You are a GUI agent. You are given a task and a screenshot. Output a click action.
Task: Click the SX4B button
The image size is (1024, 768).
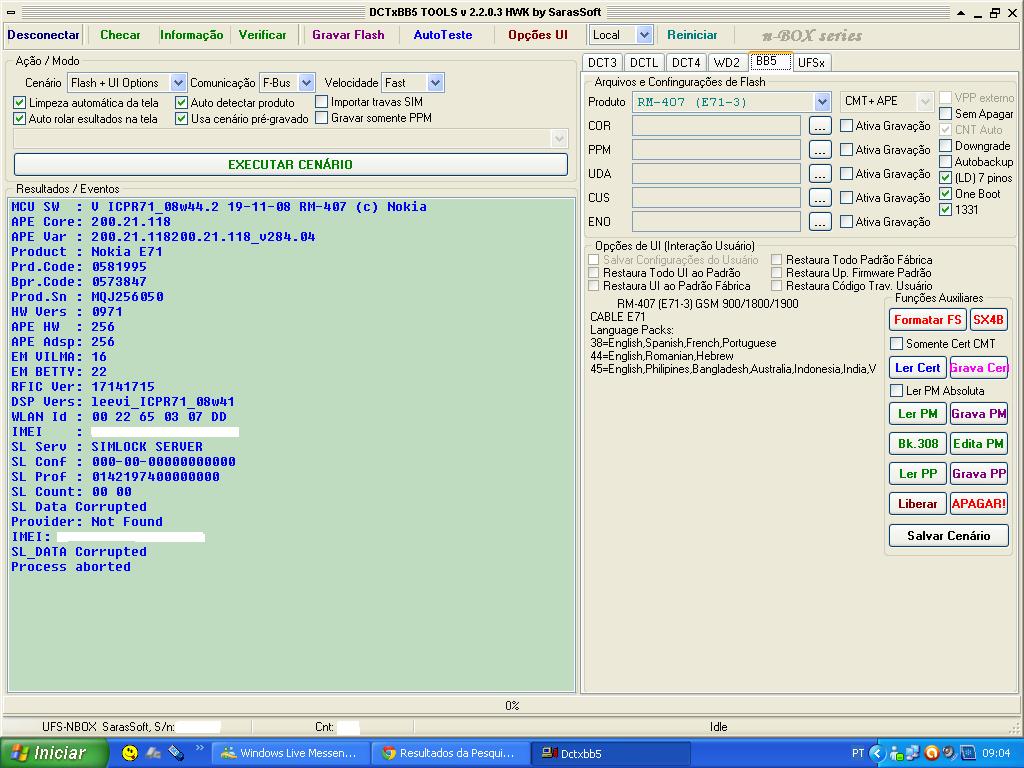click(x=988, y=320)
